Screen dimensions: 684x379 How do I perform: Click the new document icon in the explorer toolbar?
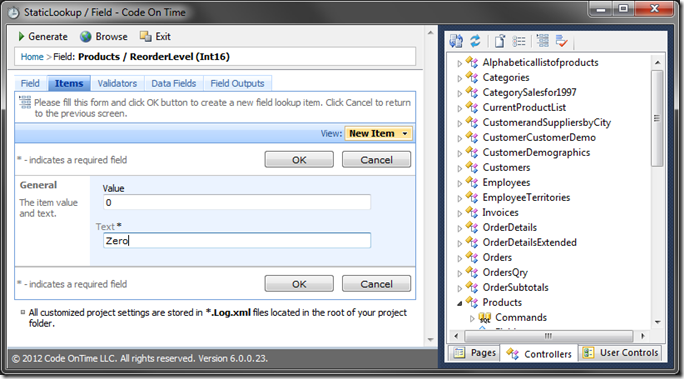(500, 41)
